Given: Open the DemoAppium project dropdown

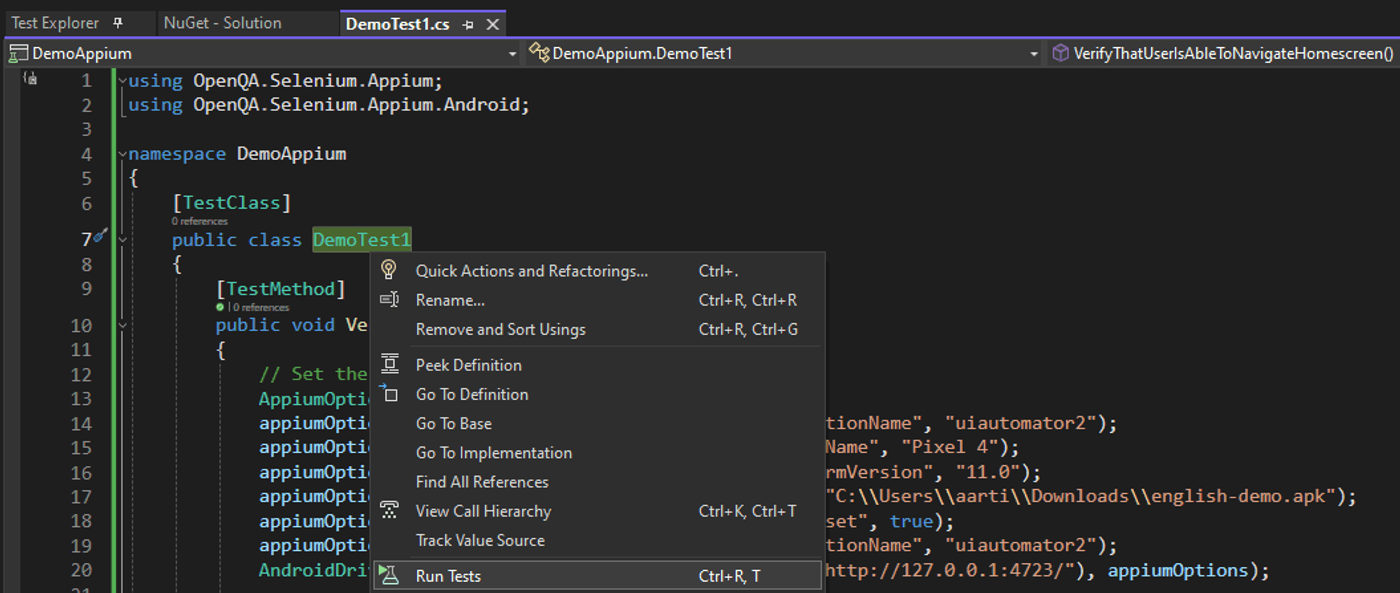Looking at the screenshot, I should coord(264,53).
